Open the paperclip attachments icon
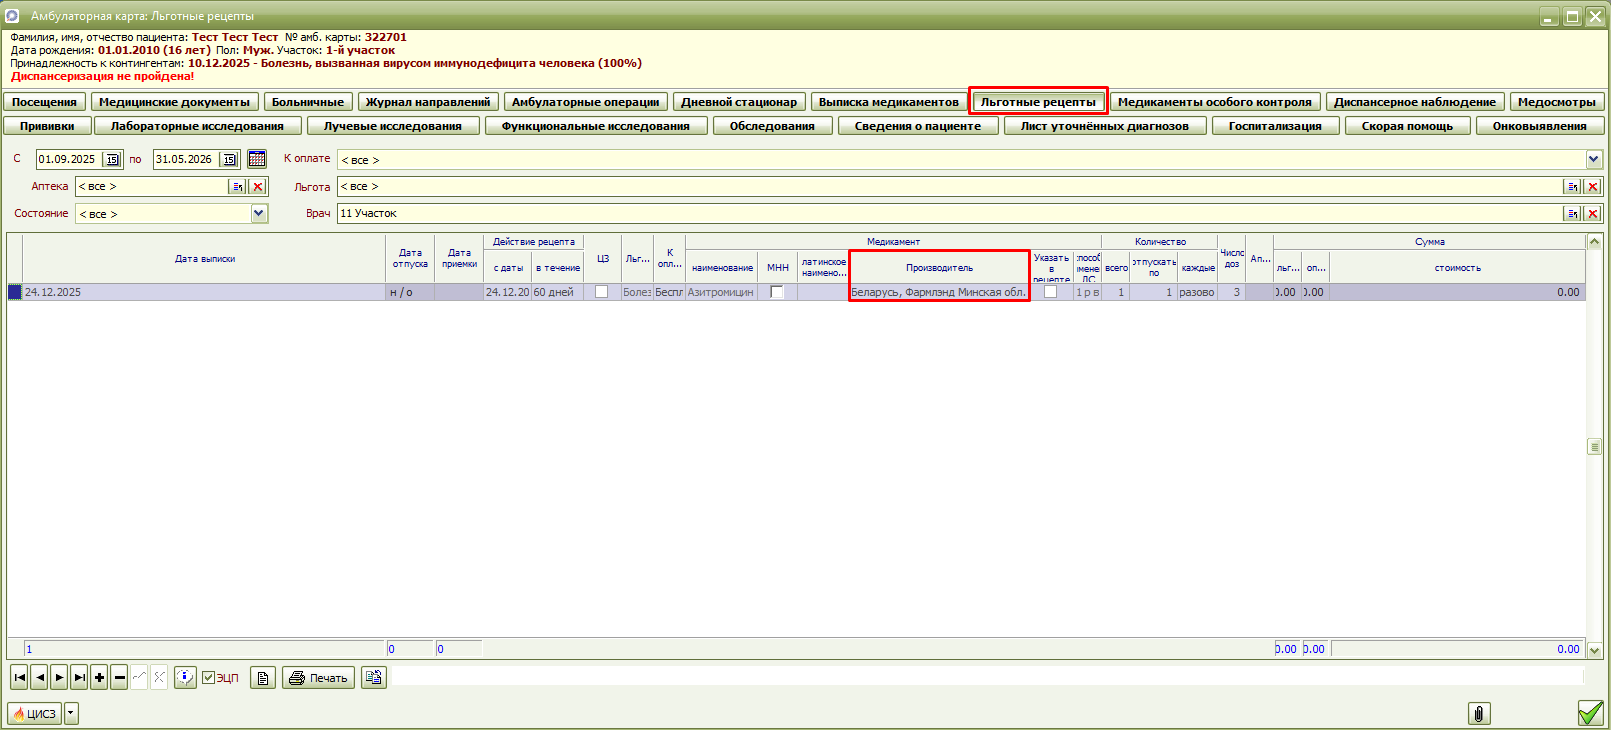The width and height of the screenshot is (1611, 730). pos(1479,713)
